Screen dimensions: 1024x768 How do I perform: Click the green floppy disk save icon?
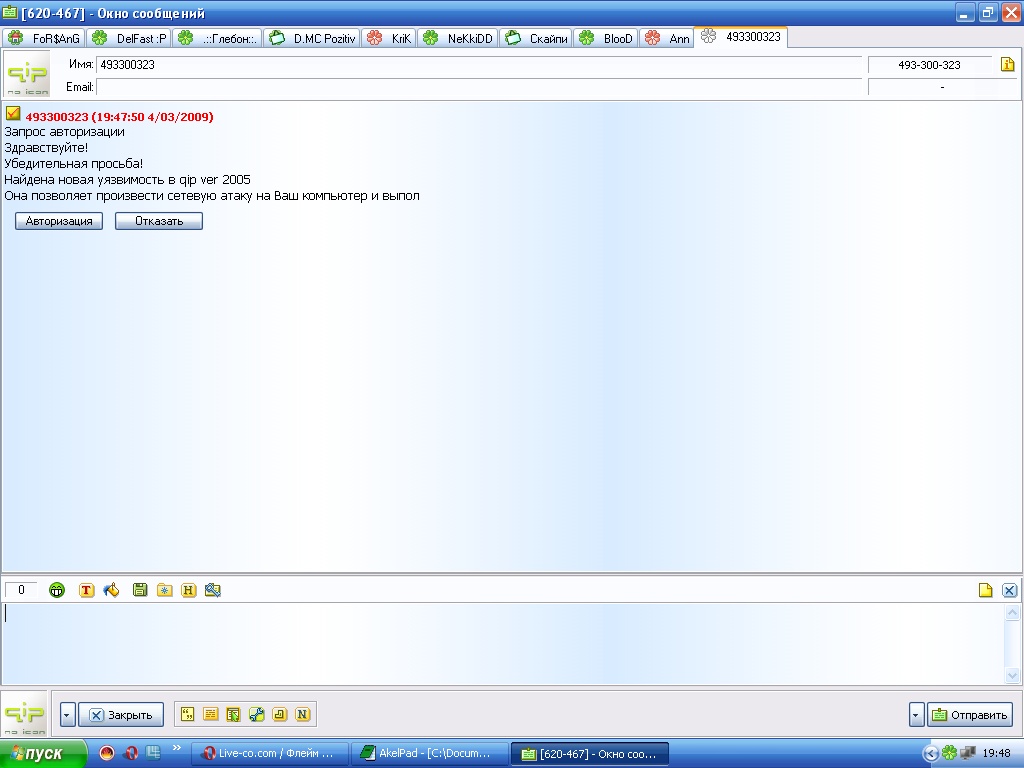click(140, 590)
